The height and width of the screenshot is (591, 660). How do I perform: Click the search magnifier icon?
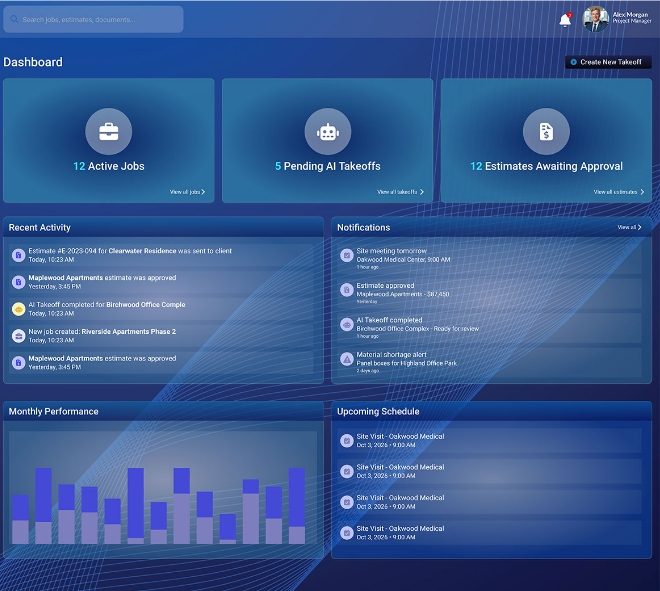[14, 19]
